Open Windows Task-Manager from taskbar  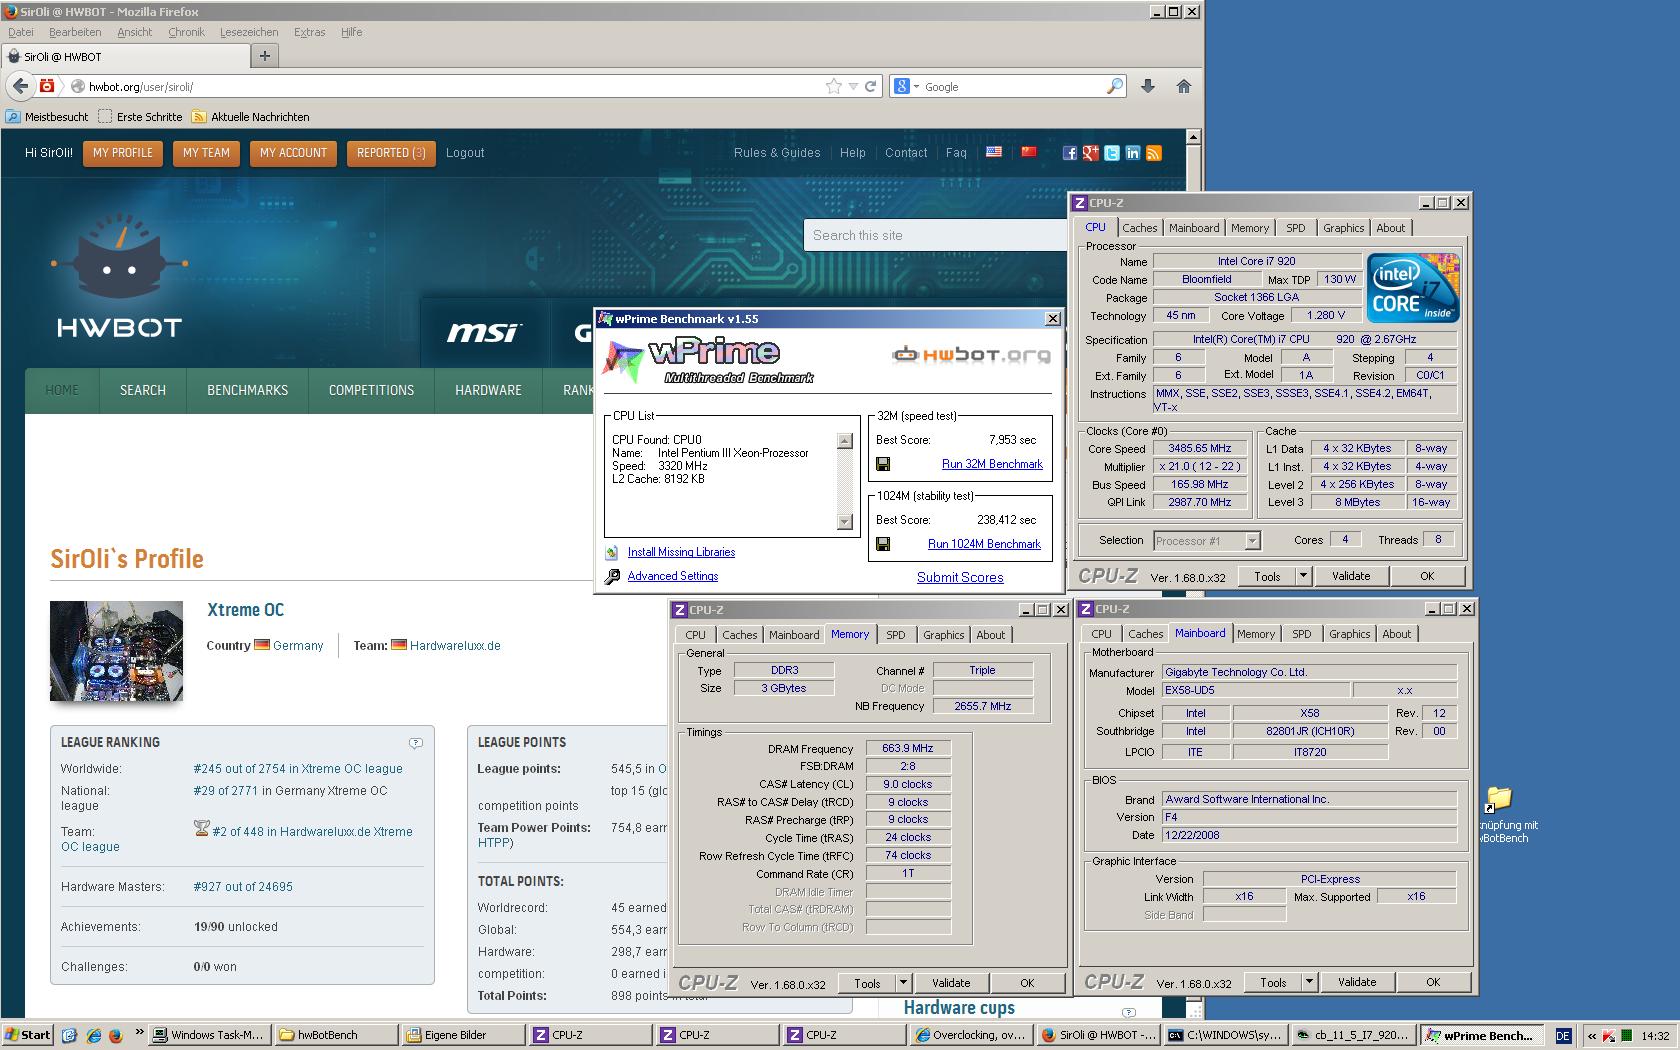click(208, 1035)
